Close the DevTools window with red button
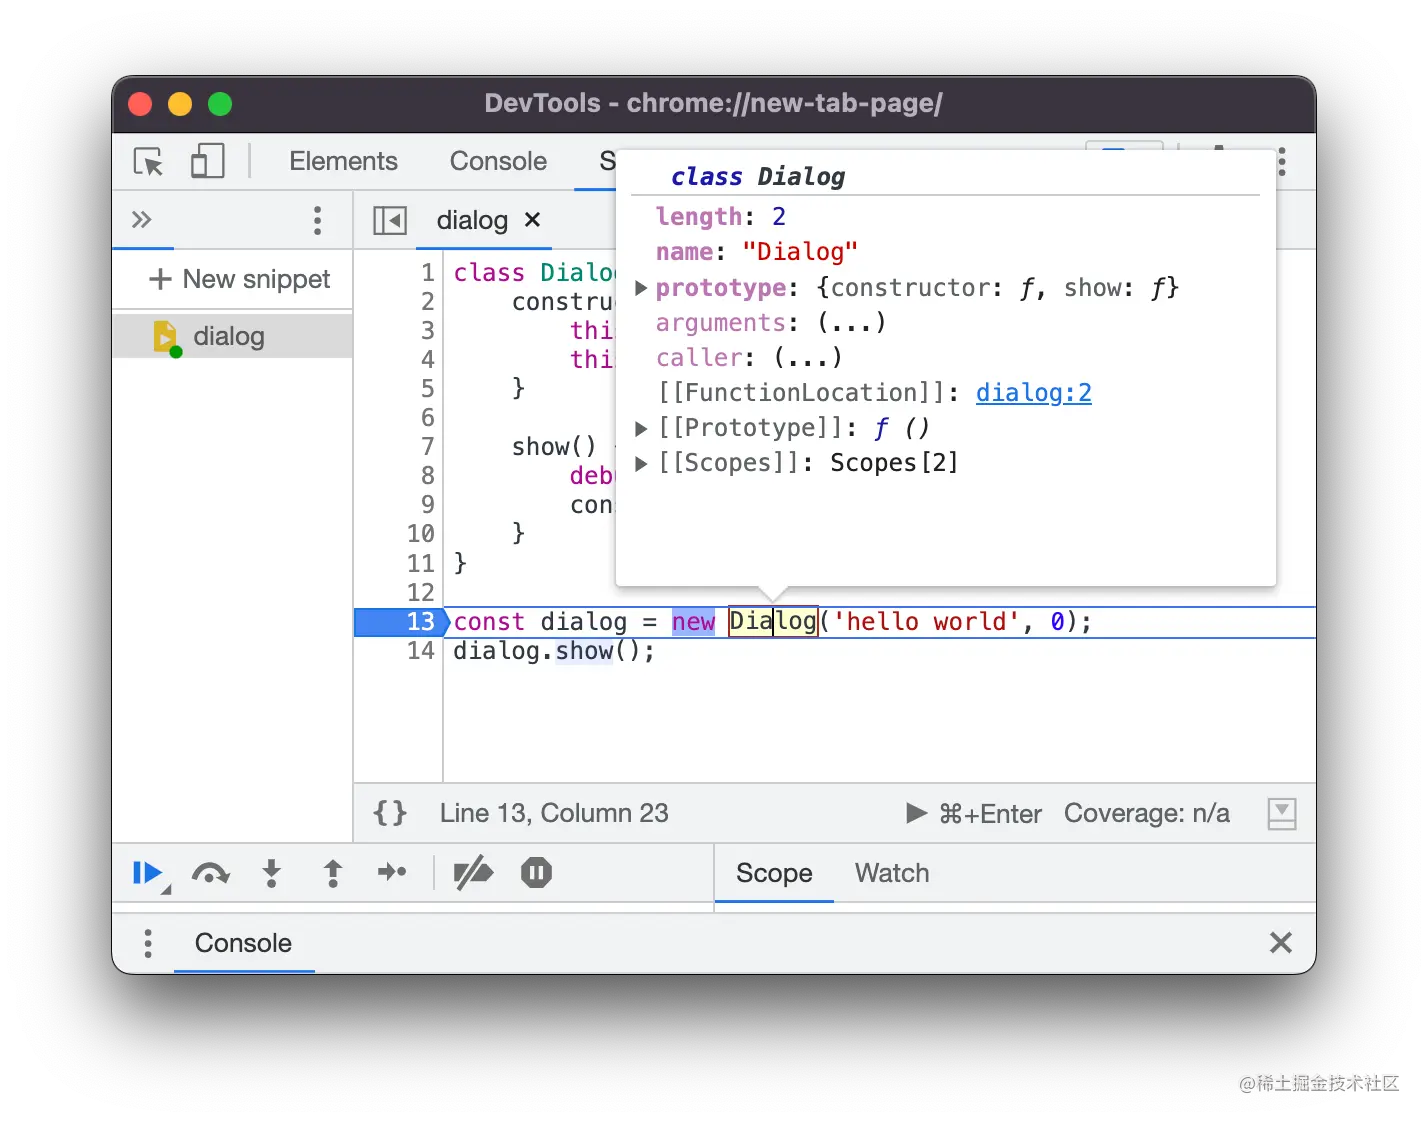This screenshot has width=1428, height=1122. coord(140,104)
